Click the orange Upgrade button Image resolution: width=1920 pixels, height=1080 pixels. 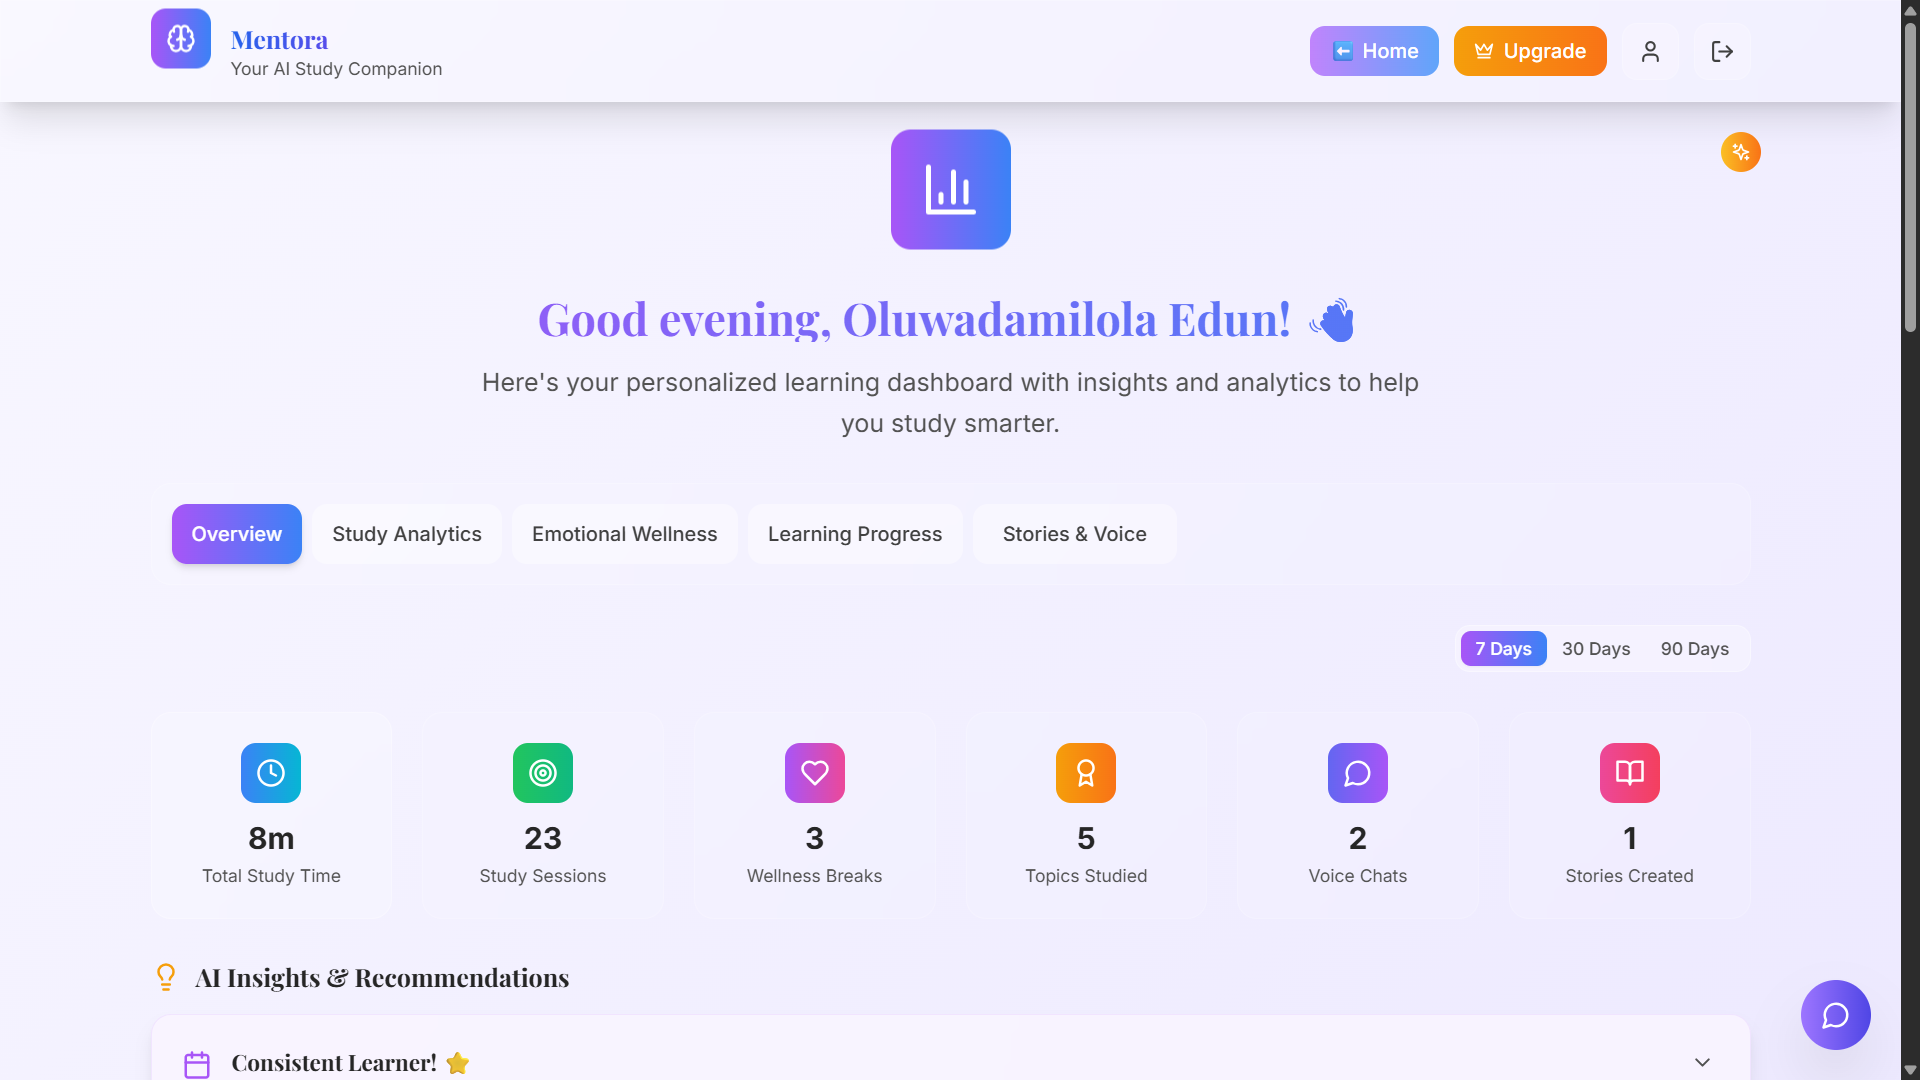1529,51
